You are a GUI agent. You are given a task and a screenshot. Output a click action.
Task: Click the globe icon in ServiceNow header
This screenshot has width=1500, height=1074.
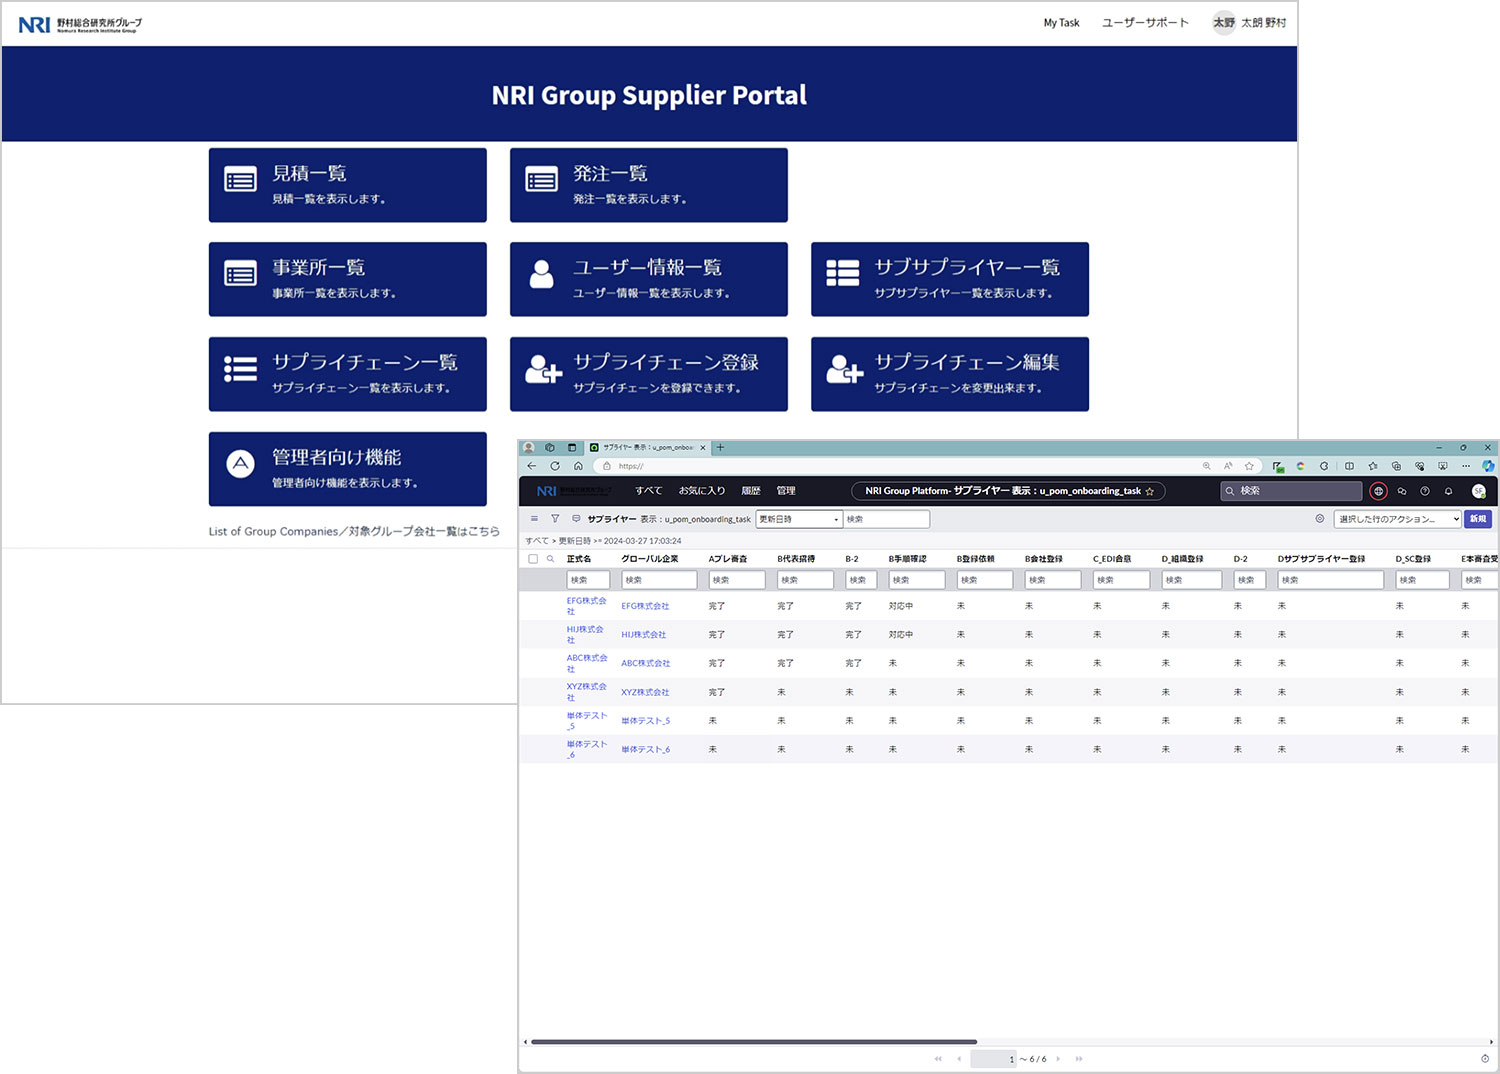[x=1378, y=491]
